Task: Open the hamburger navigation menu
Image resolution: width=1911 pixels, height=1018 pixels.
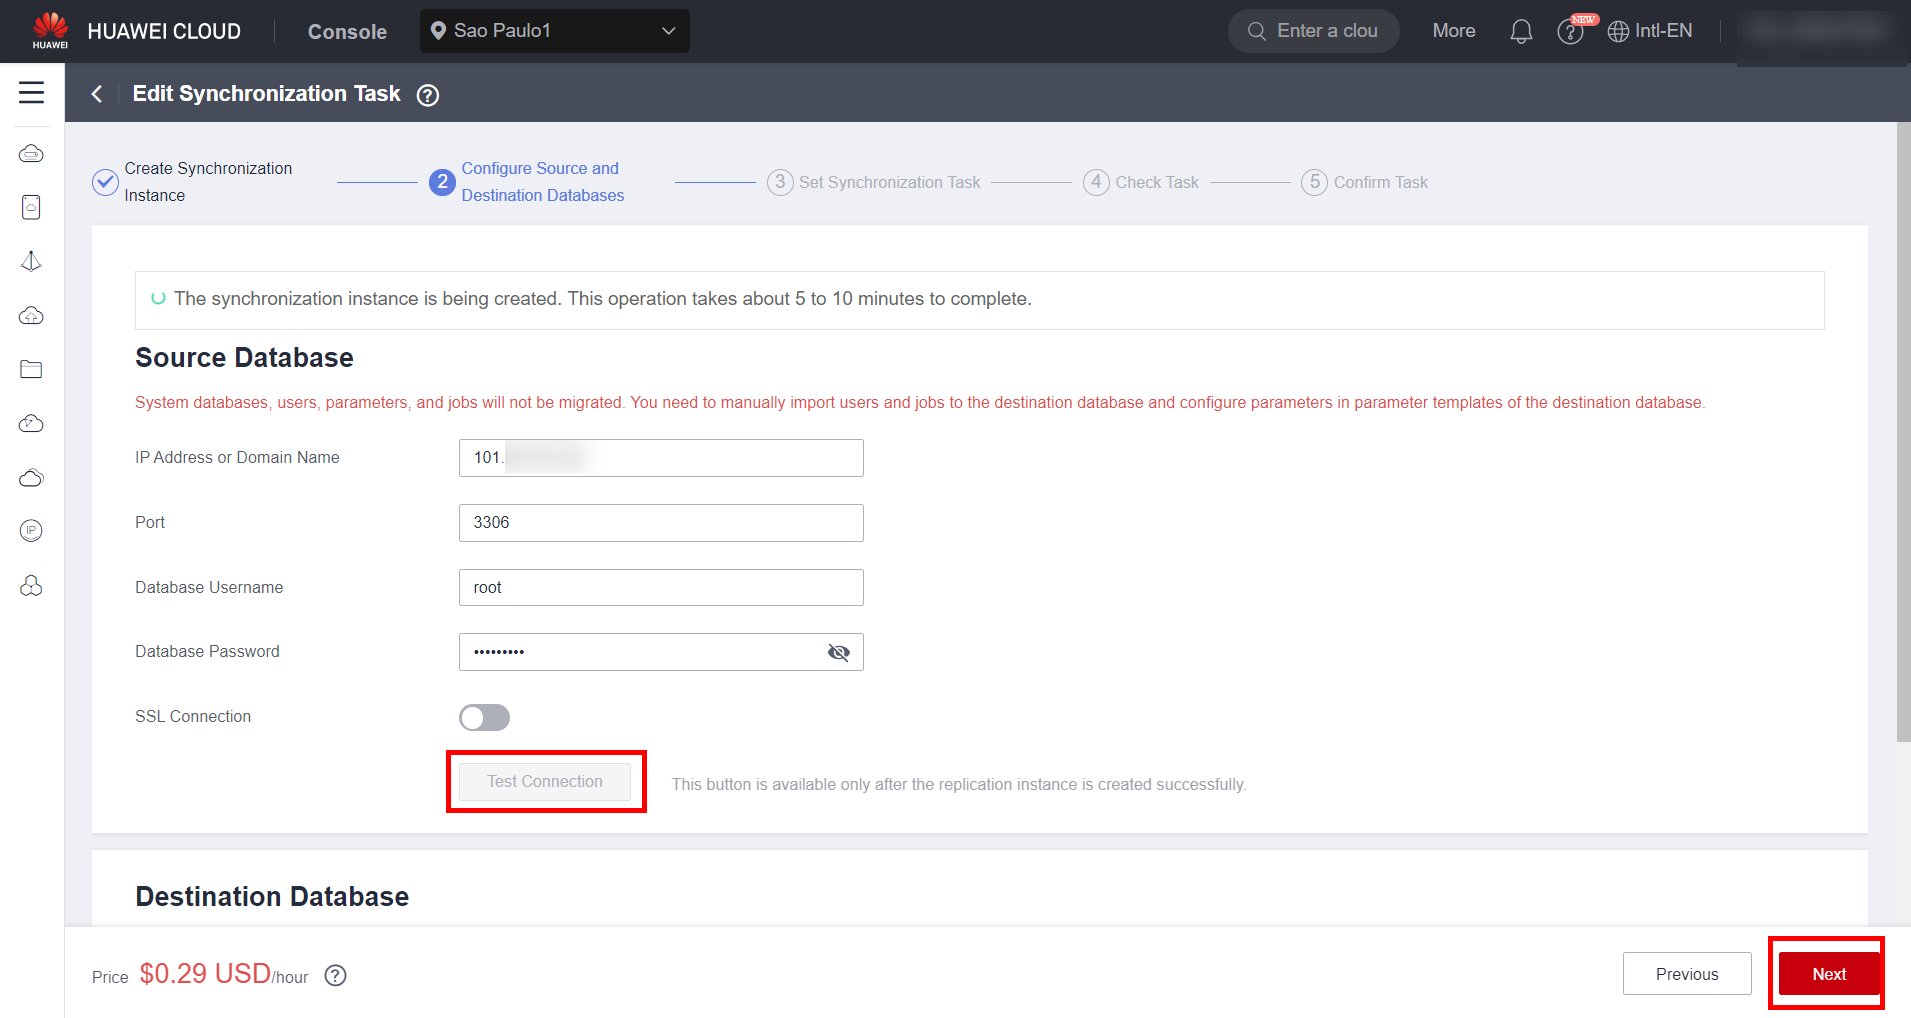Action: 31,93
